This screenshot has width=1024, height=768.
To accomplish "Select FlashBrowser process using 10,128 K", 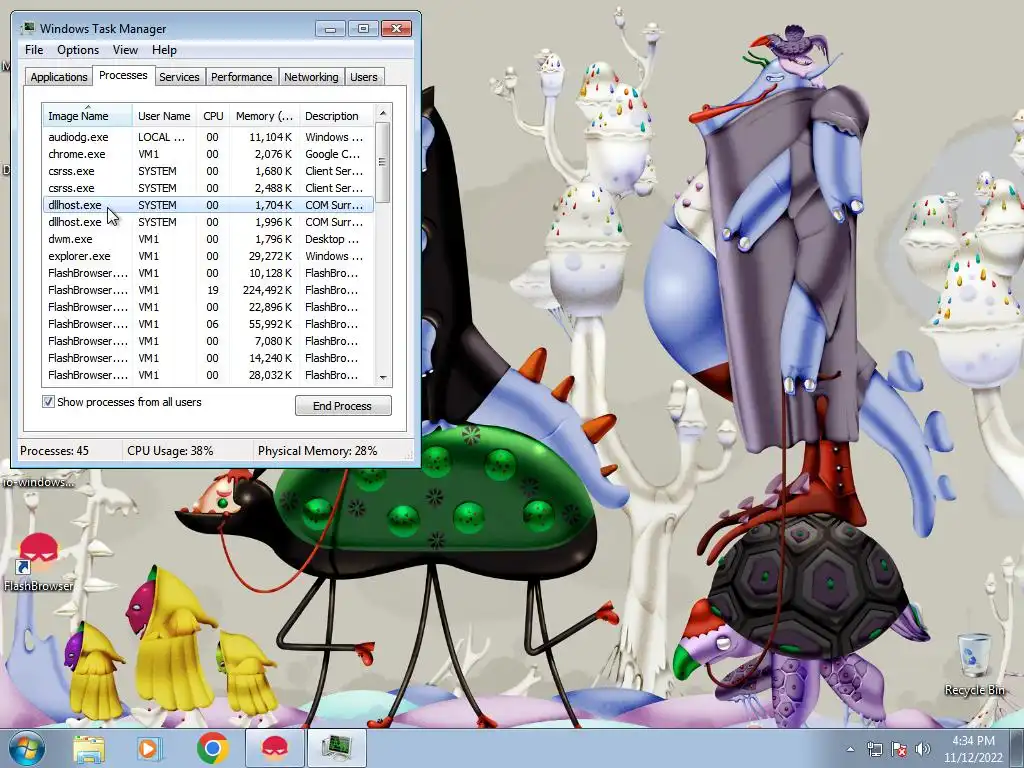I will pyautogui.click(x=208, y=273).
